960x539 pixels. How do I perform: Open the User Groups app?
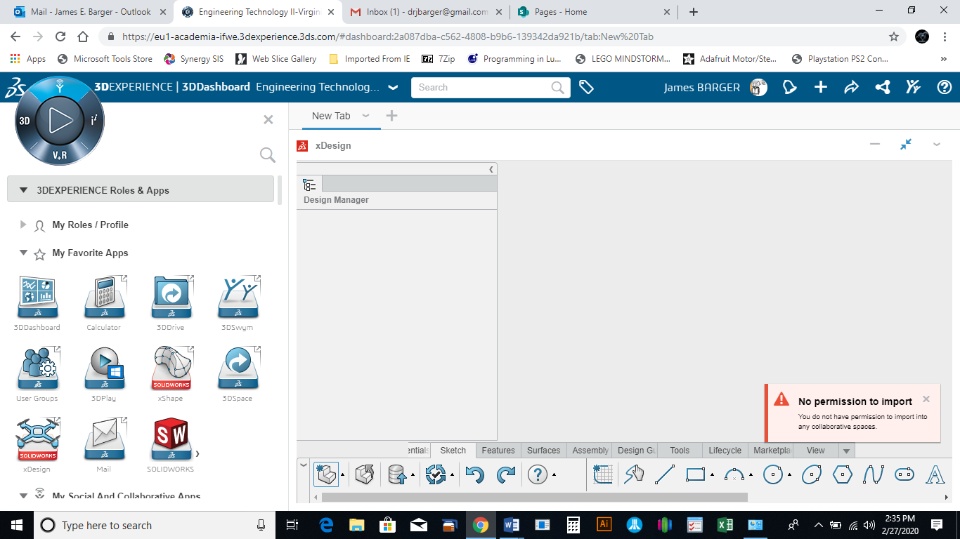[x=37, y=369]
